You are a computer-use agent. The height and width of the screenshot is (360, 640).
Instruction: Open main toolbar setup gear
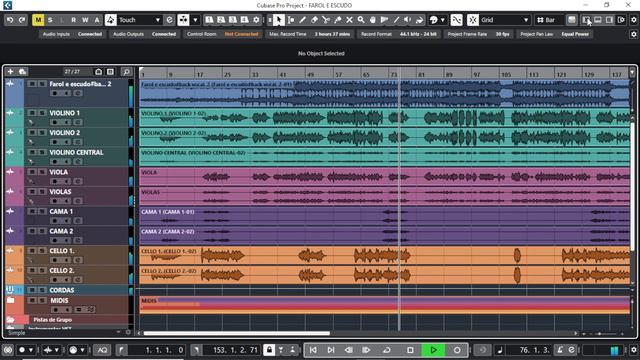[x=633, y=20]
